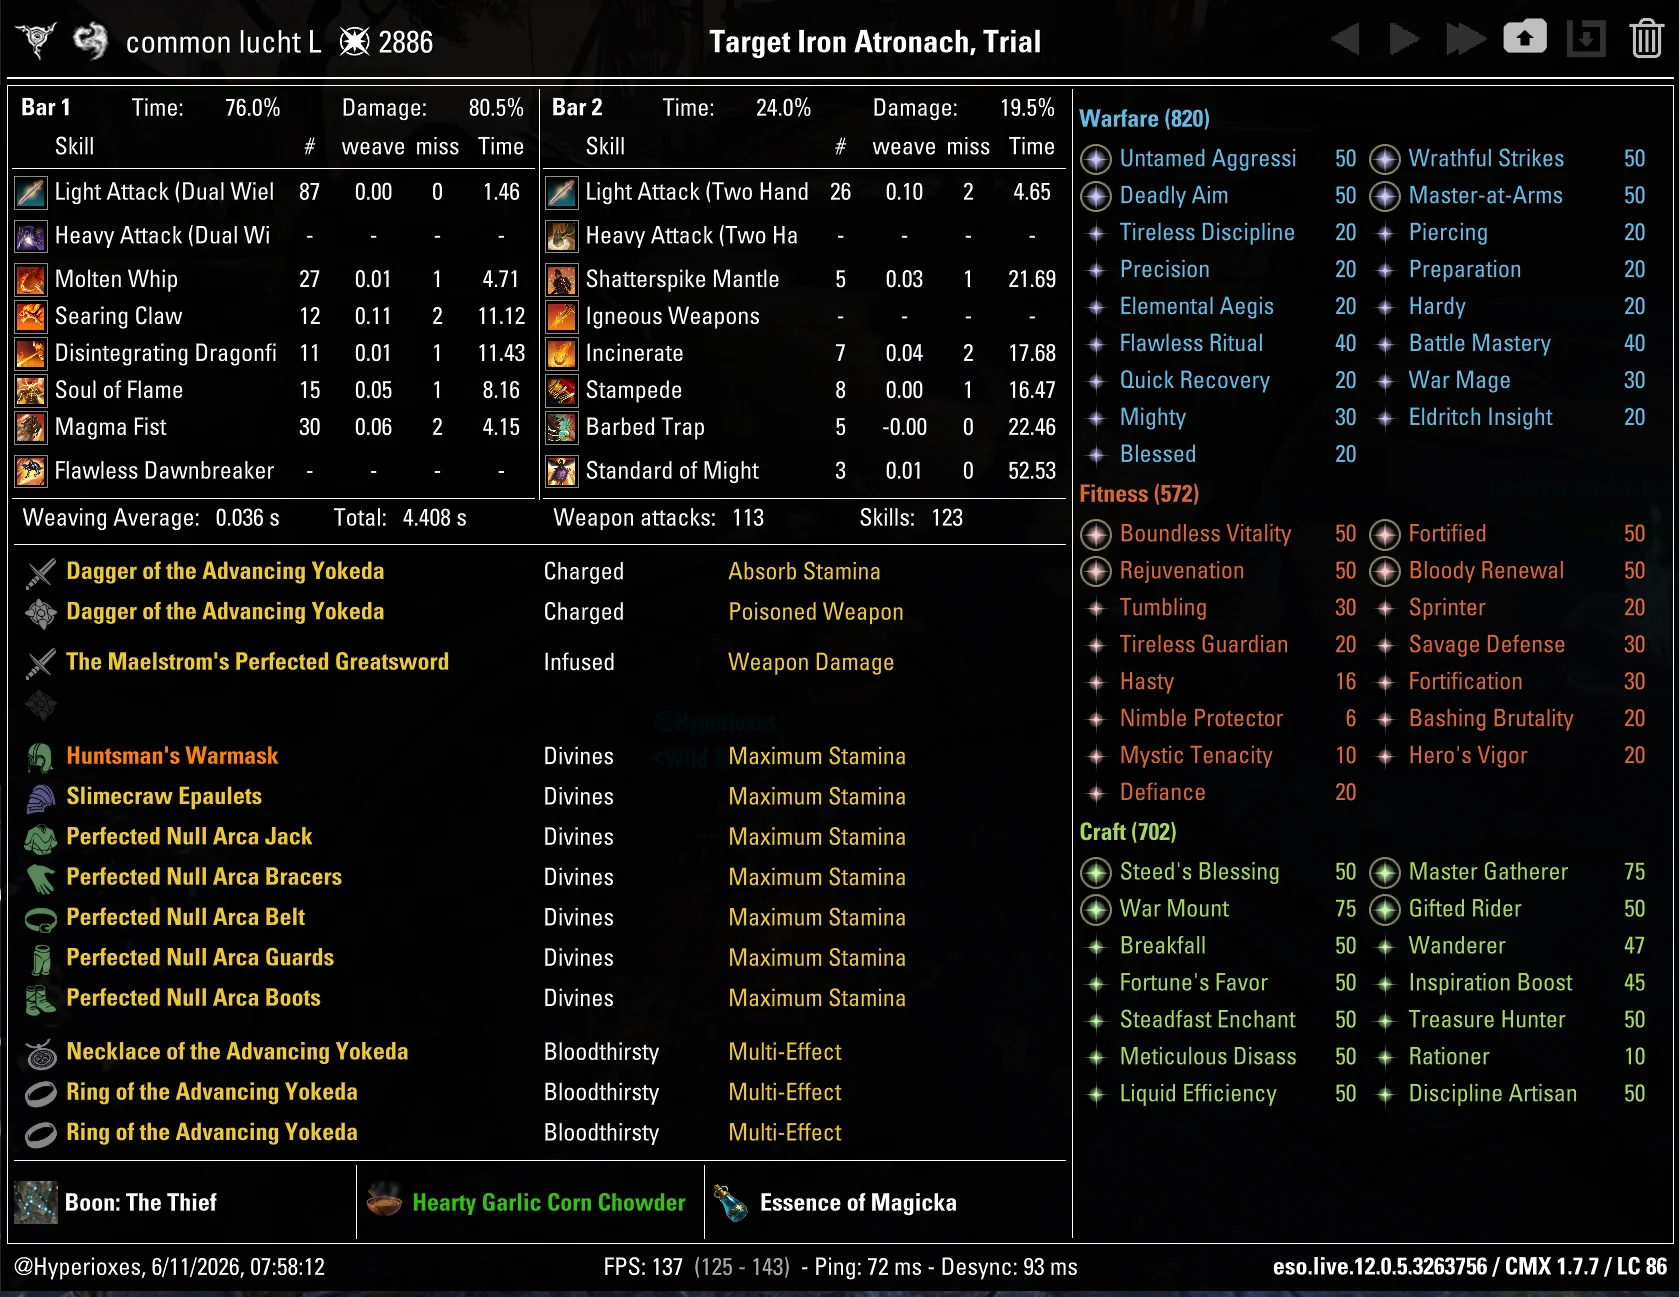Click the Perfected Null Arca Boots icon

click(40, 999)
